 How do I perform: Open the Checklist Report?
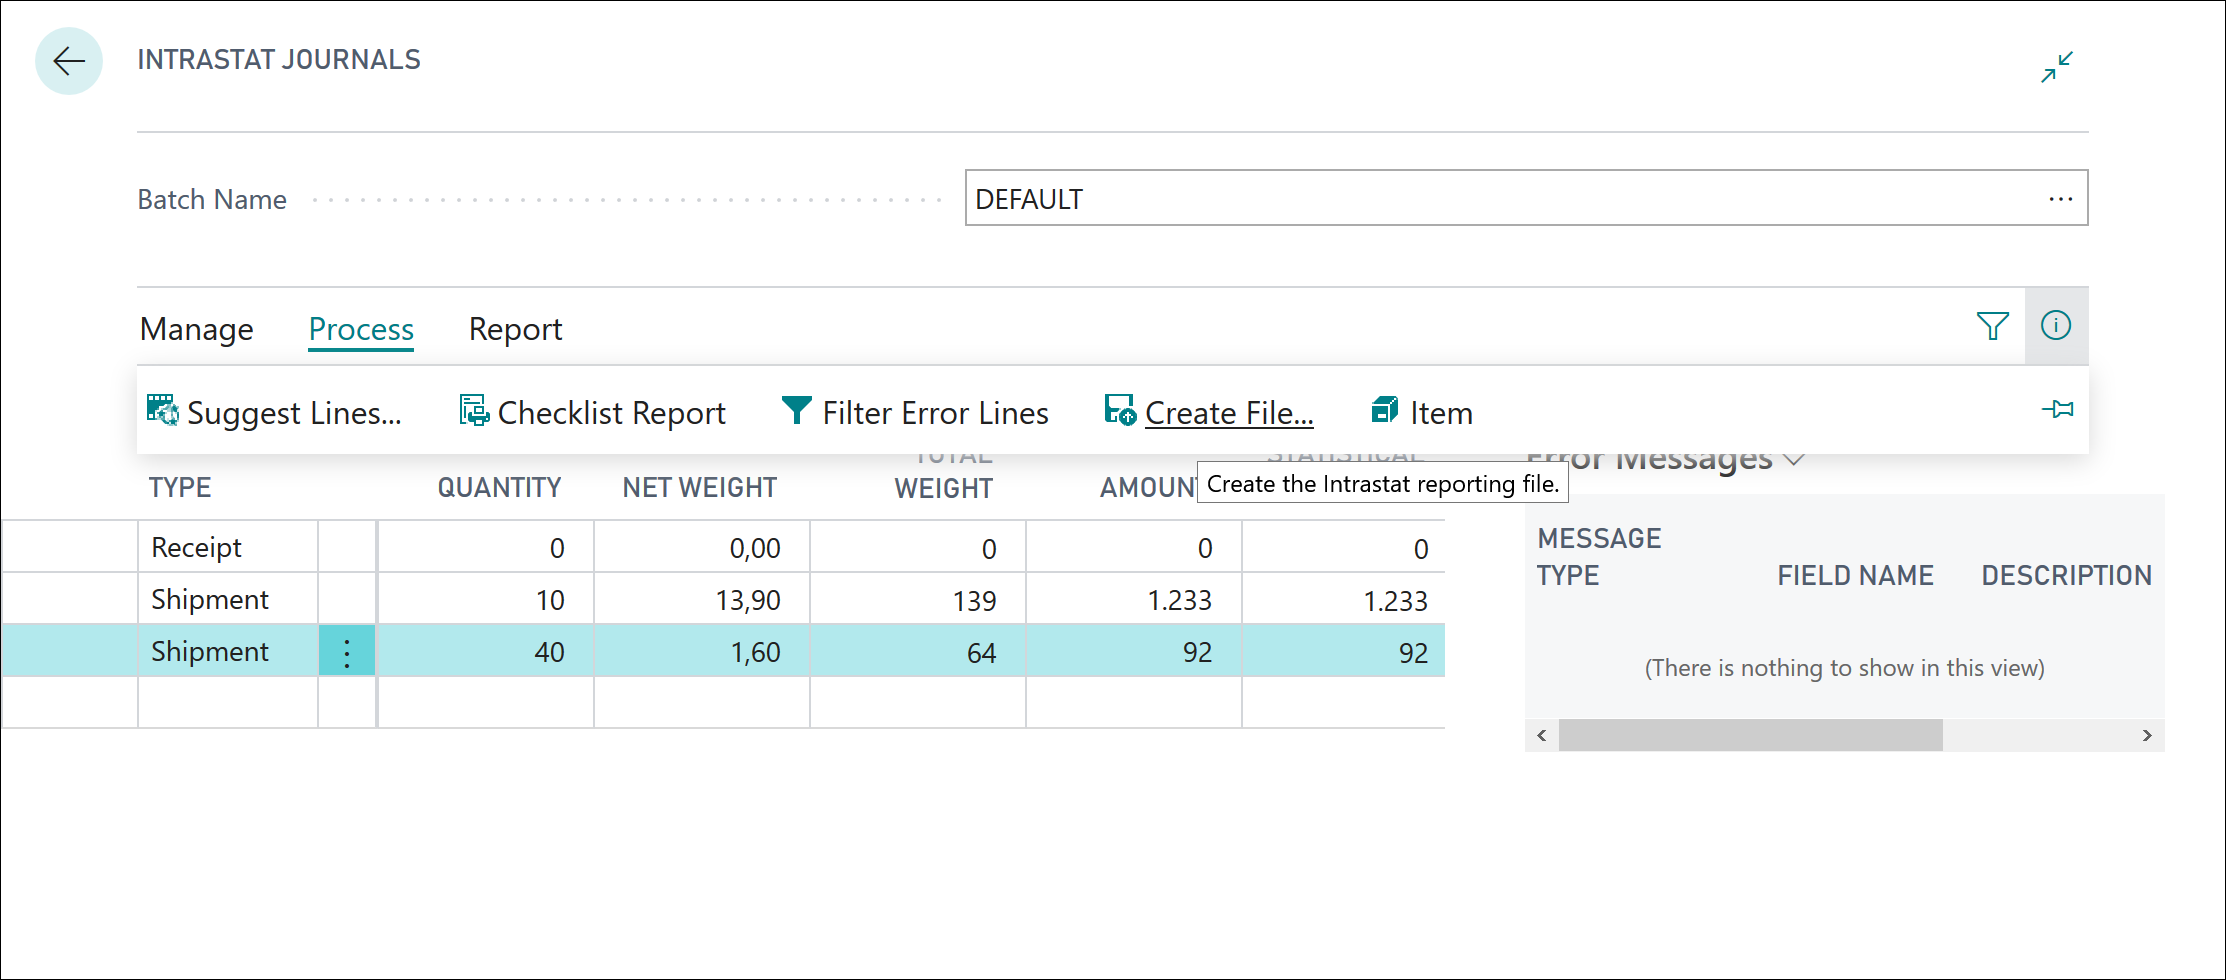[x=611, y=413]
